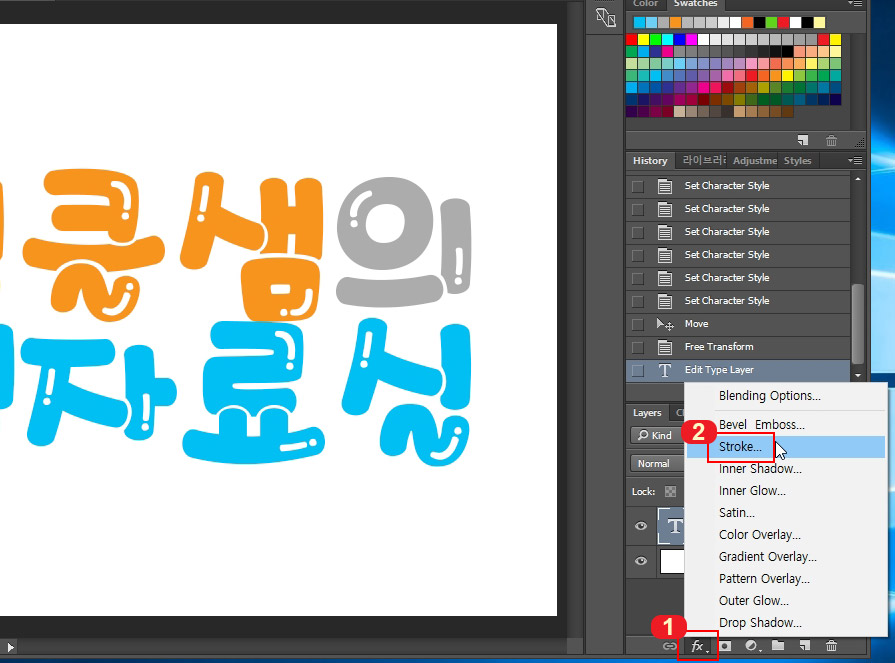This screenshot has height=663, width=895.
Task: Click the collapsed panel dock icon above History
Action: tap(606, 18)
